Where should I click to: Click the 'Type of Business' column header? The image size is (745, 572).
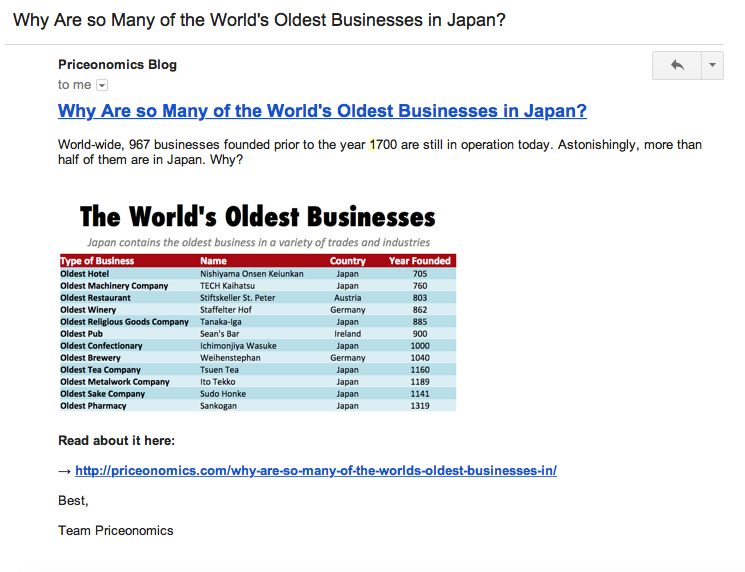click(x=97, y=261)
